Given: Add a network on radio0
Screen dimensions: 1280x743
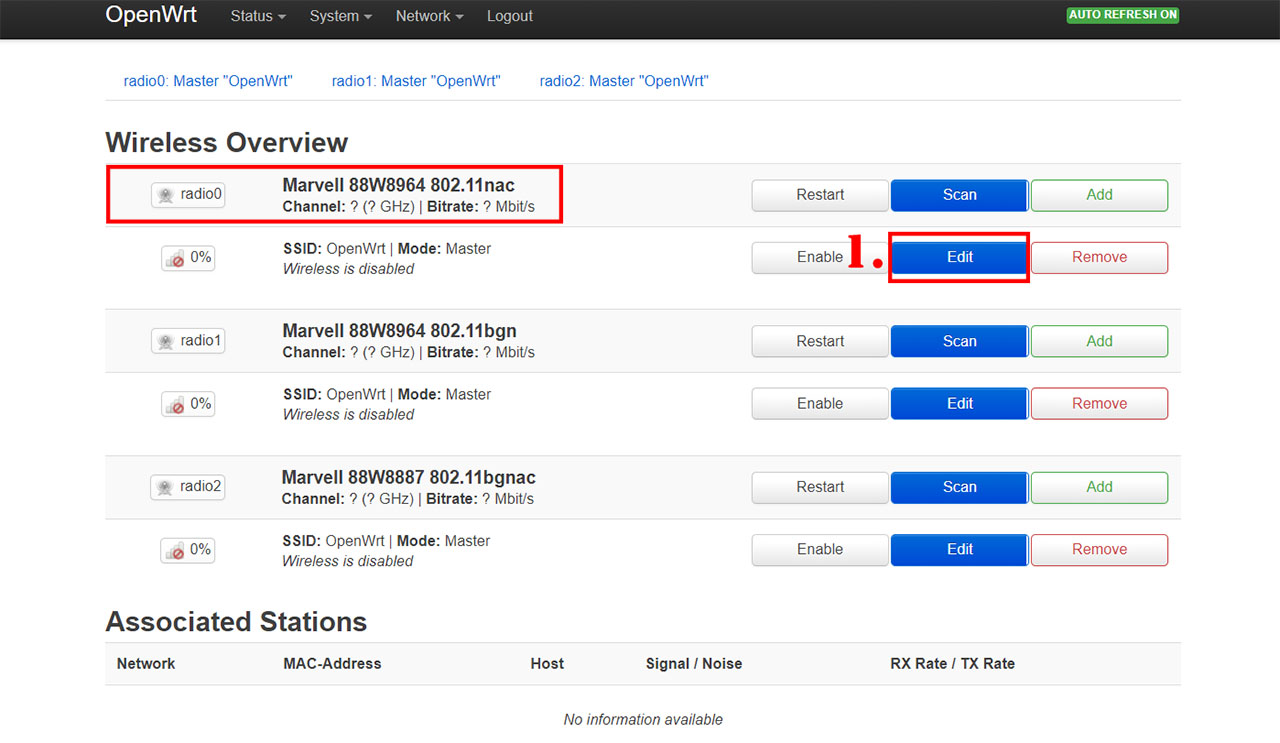Looking at the screenshot, I should point(1099,195).
